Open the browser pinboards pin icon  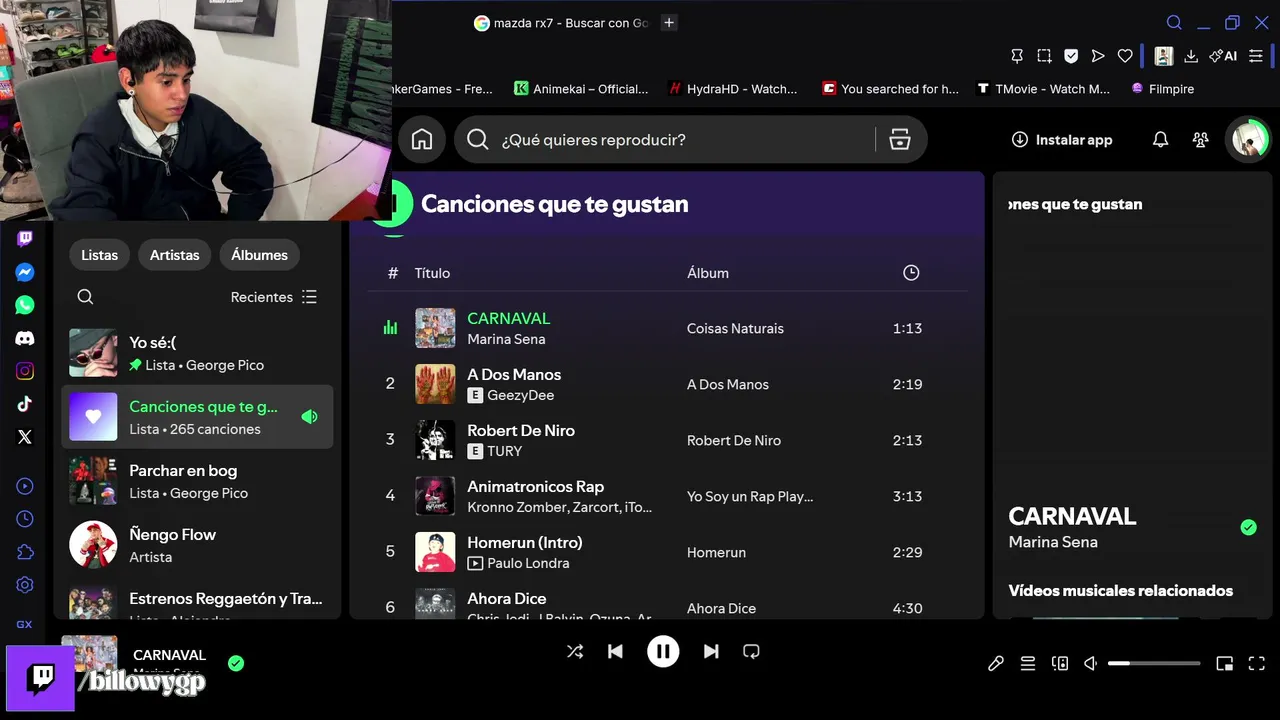point(1017,56)
